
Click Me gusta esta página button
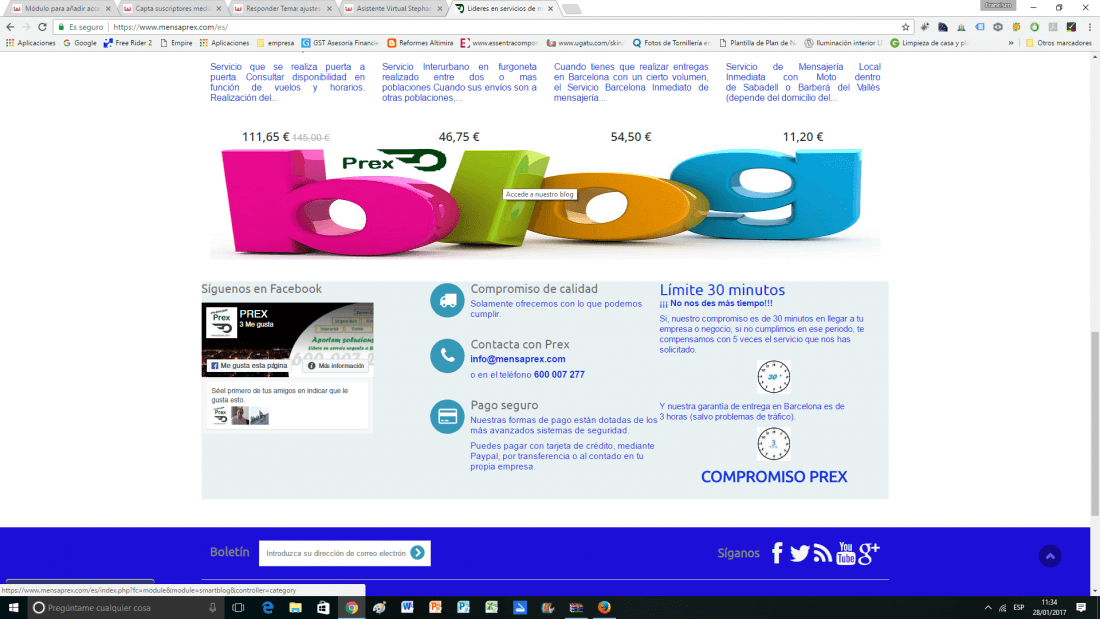(249, 366)
